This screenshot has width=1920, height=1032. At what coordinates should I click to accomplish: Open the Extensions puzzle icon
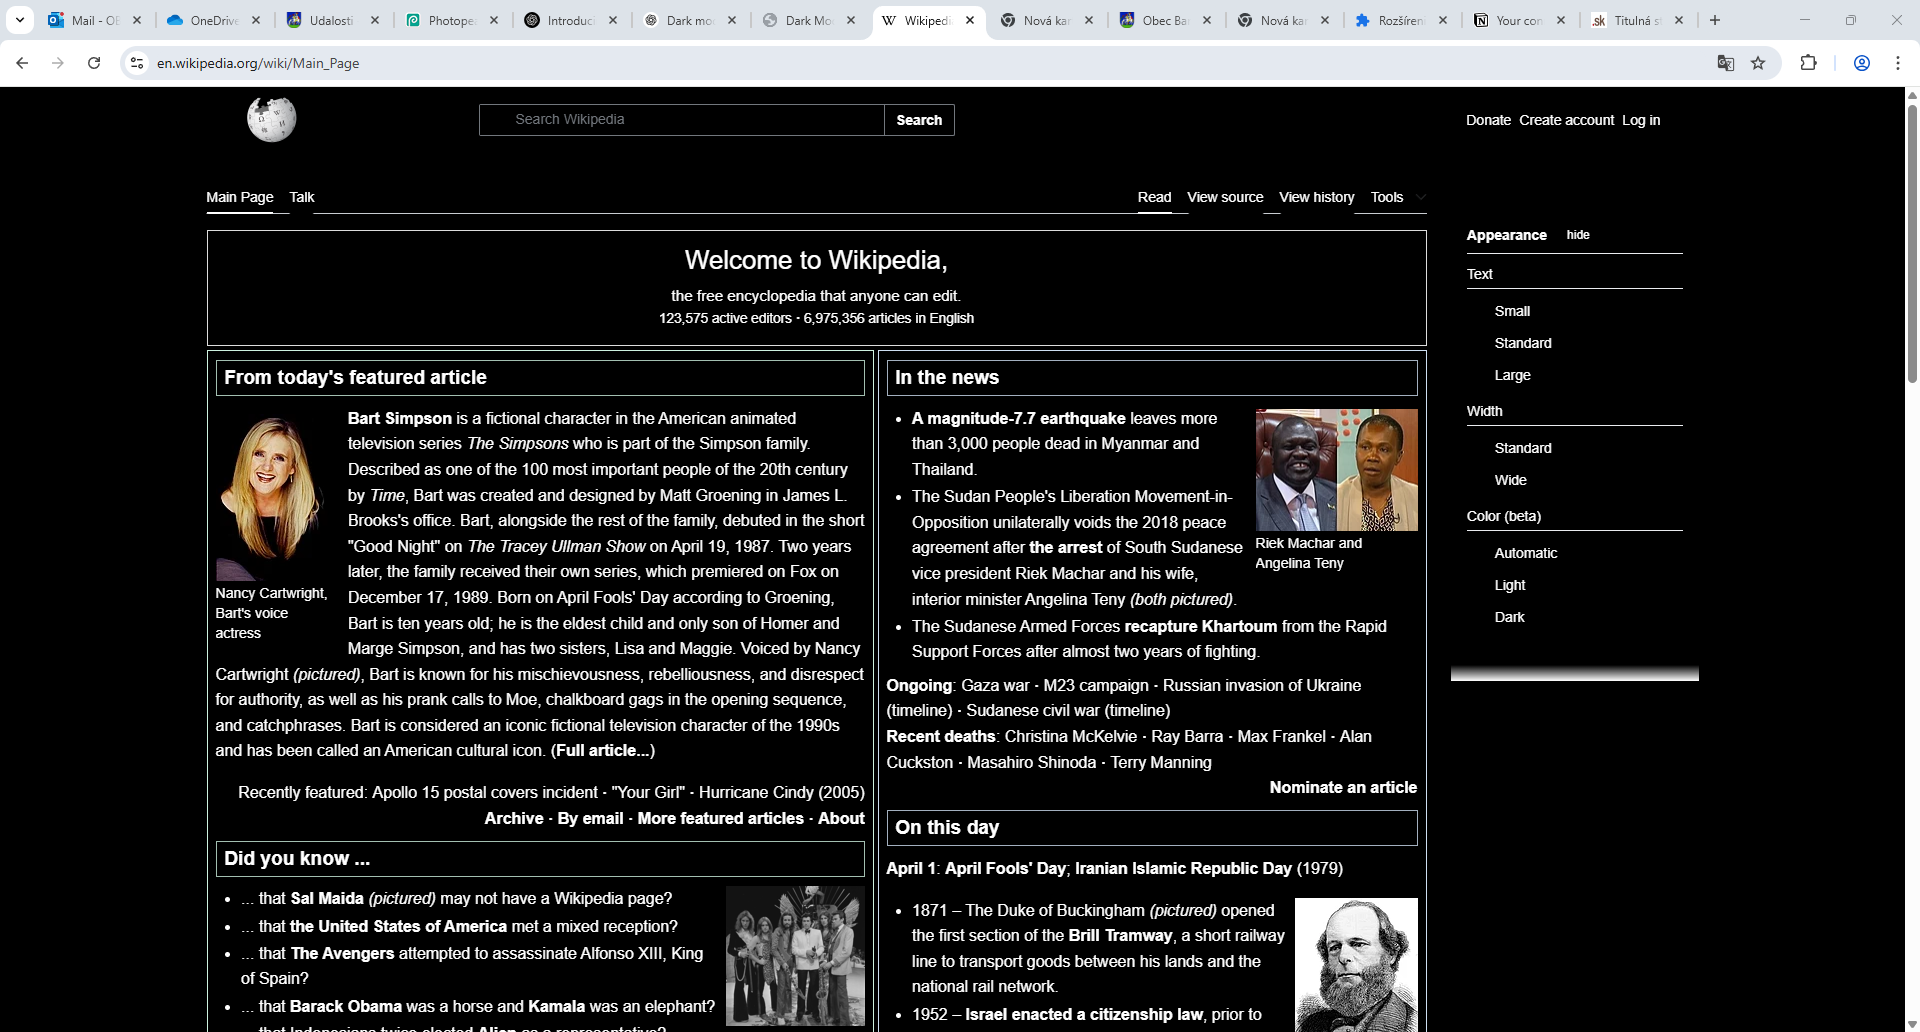[x=1808, y=63]
